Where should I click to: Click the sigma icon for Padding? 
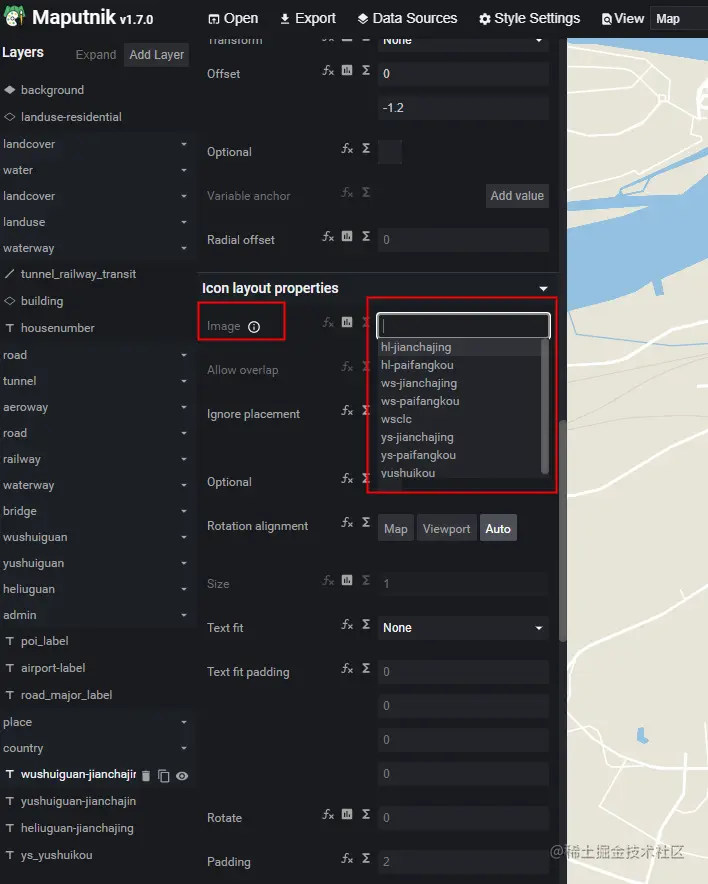(x=366, y=858)
